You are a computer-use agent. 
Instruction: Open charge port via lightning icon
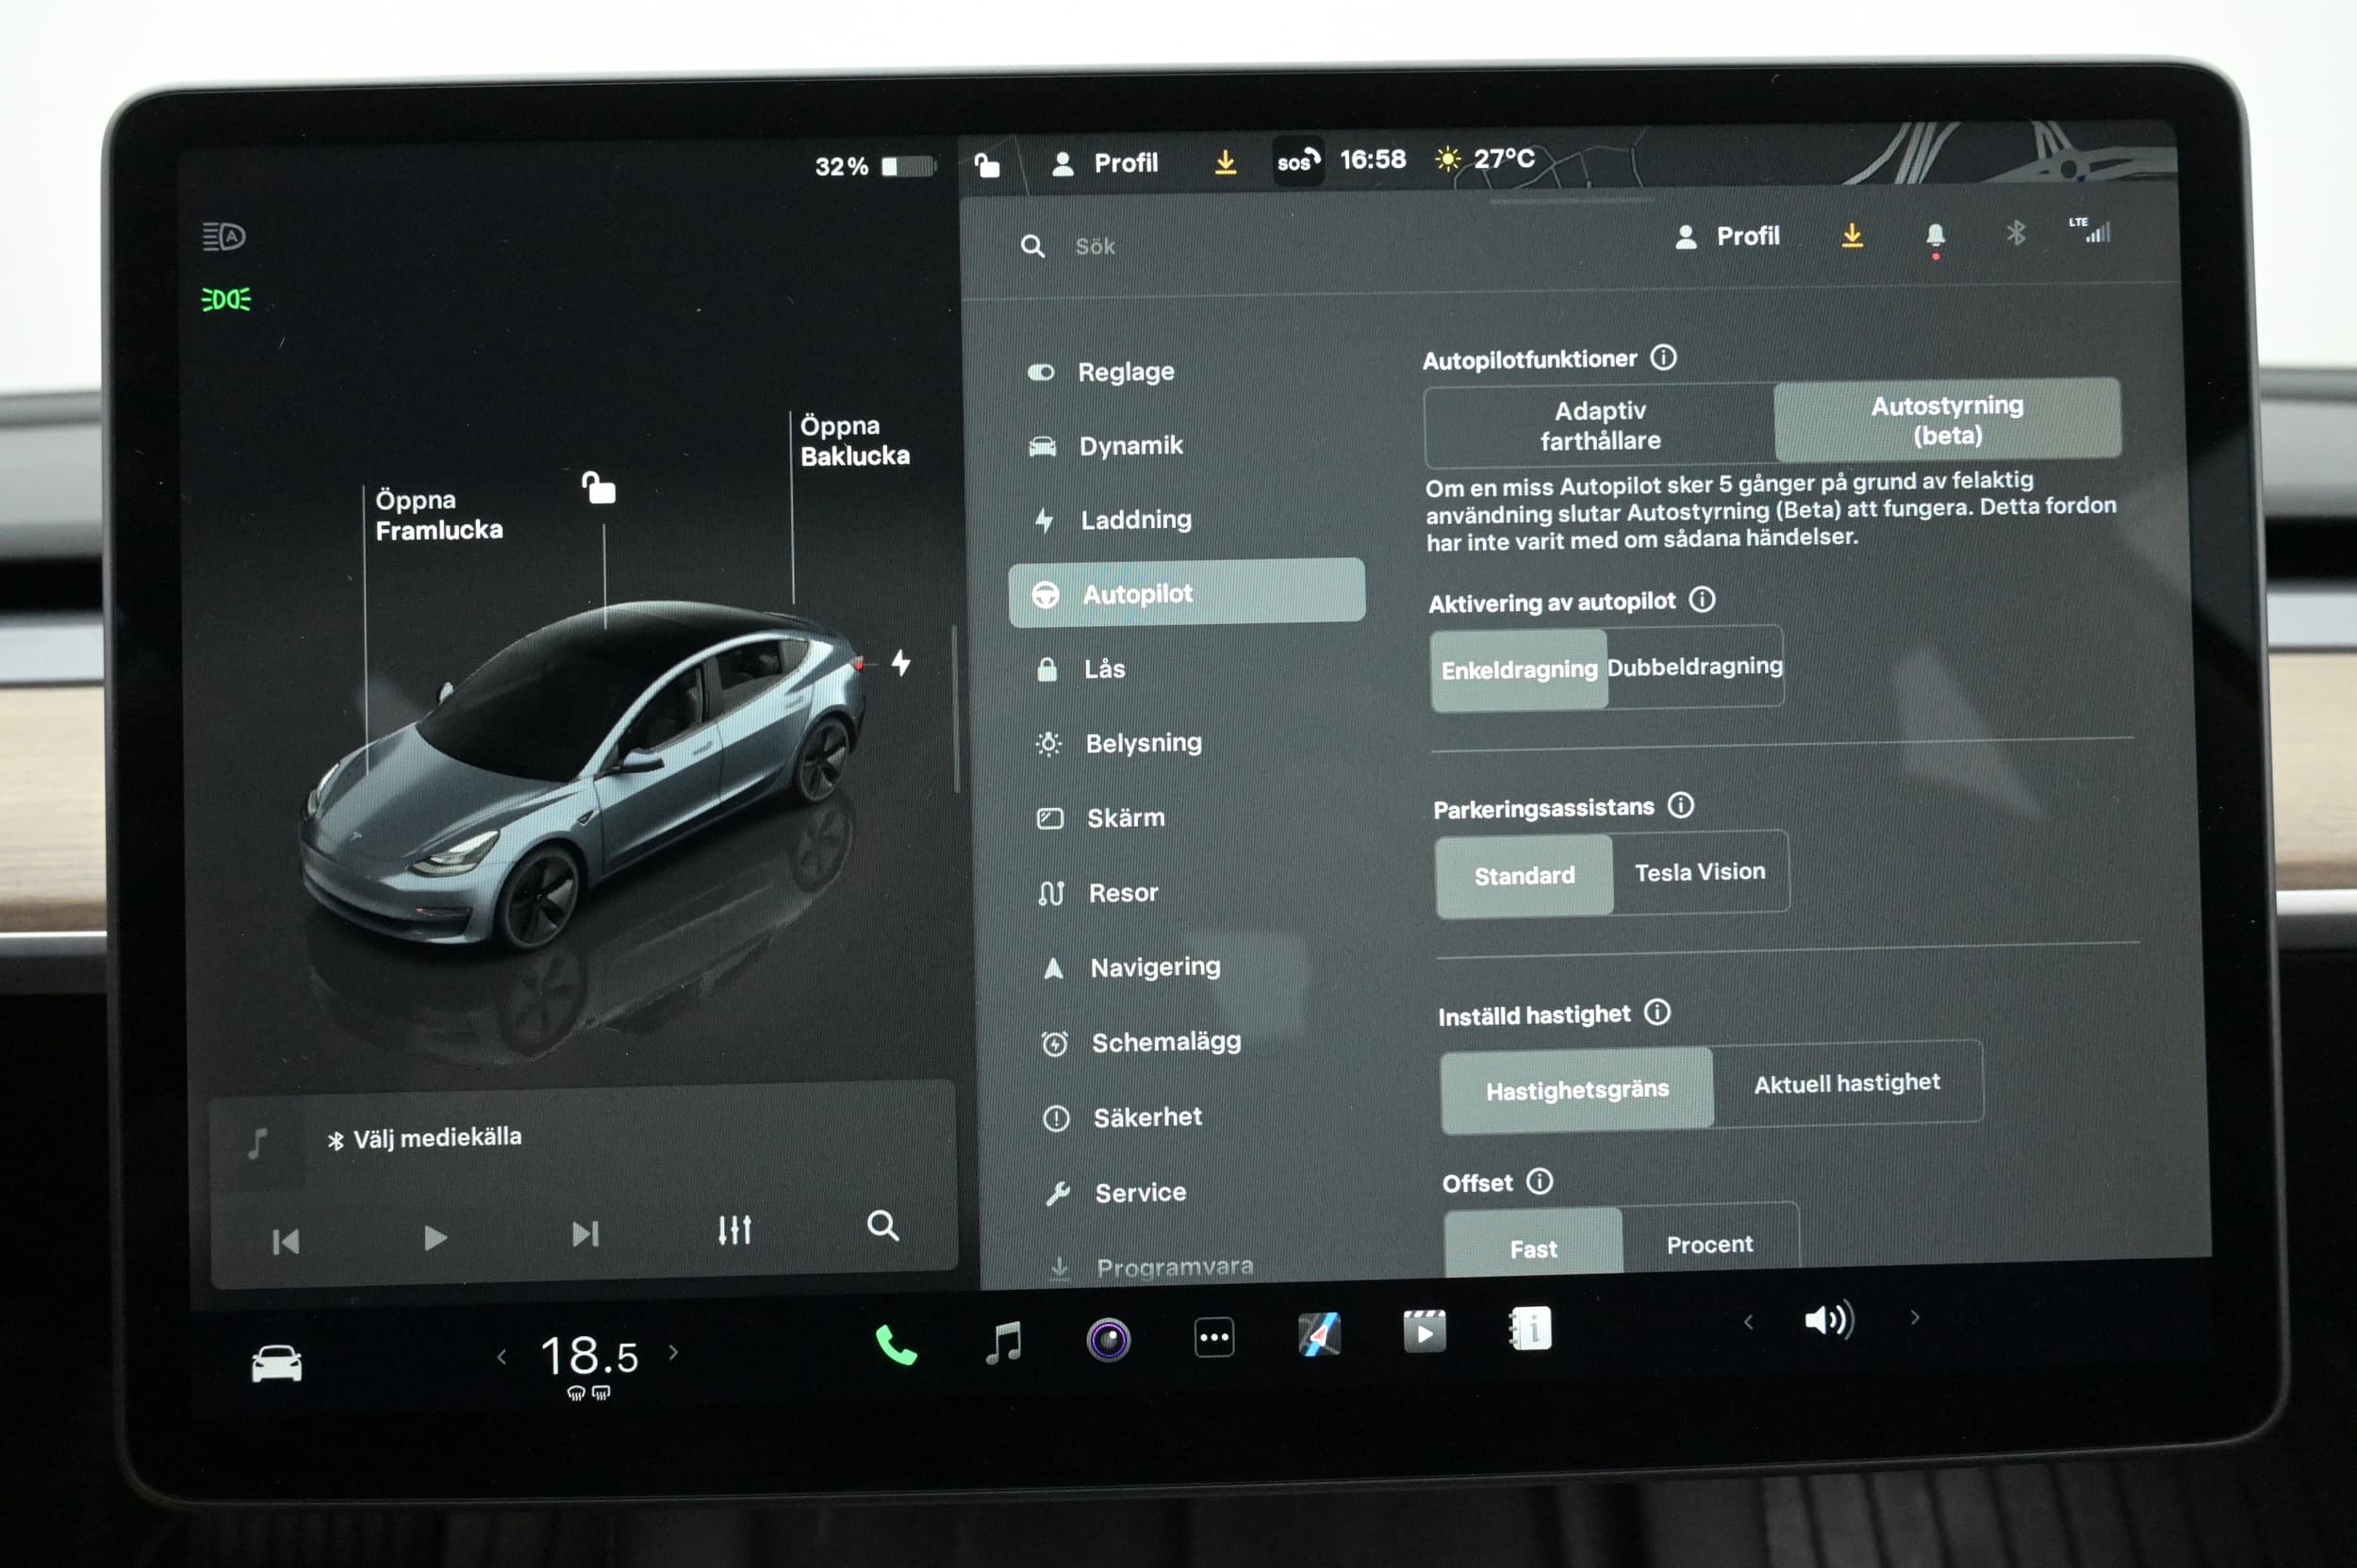[901, 662]
